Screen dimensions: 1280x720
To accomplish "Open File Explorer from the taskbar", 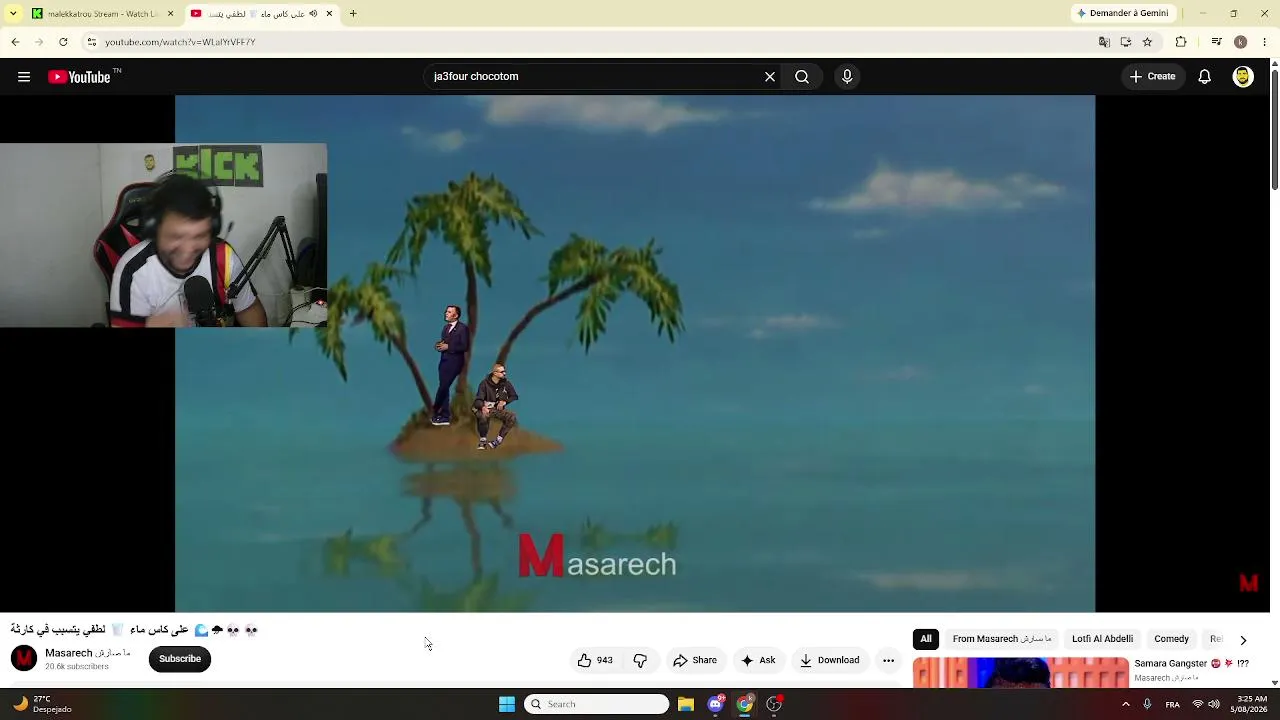I will click(686, 704).
